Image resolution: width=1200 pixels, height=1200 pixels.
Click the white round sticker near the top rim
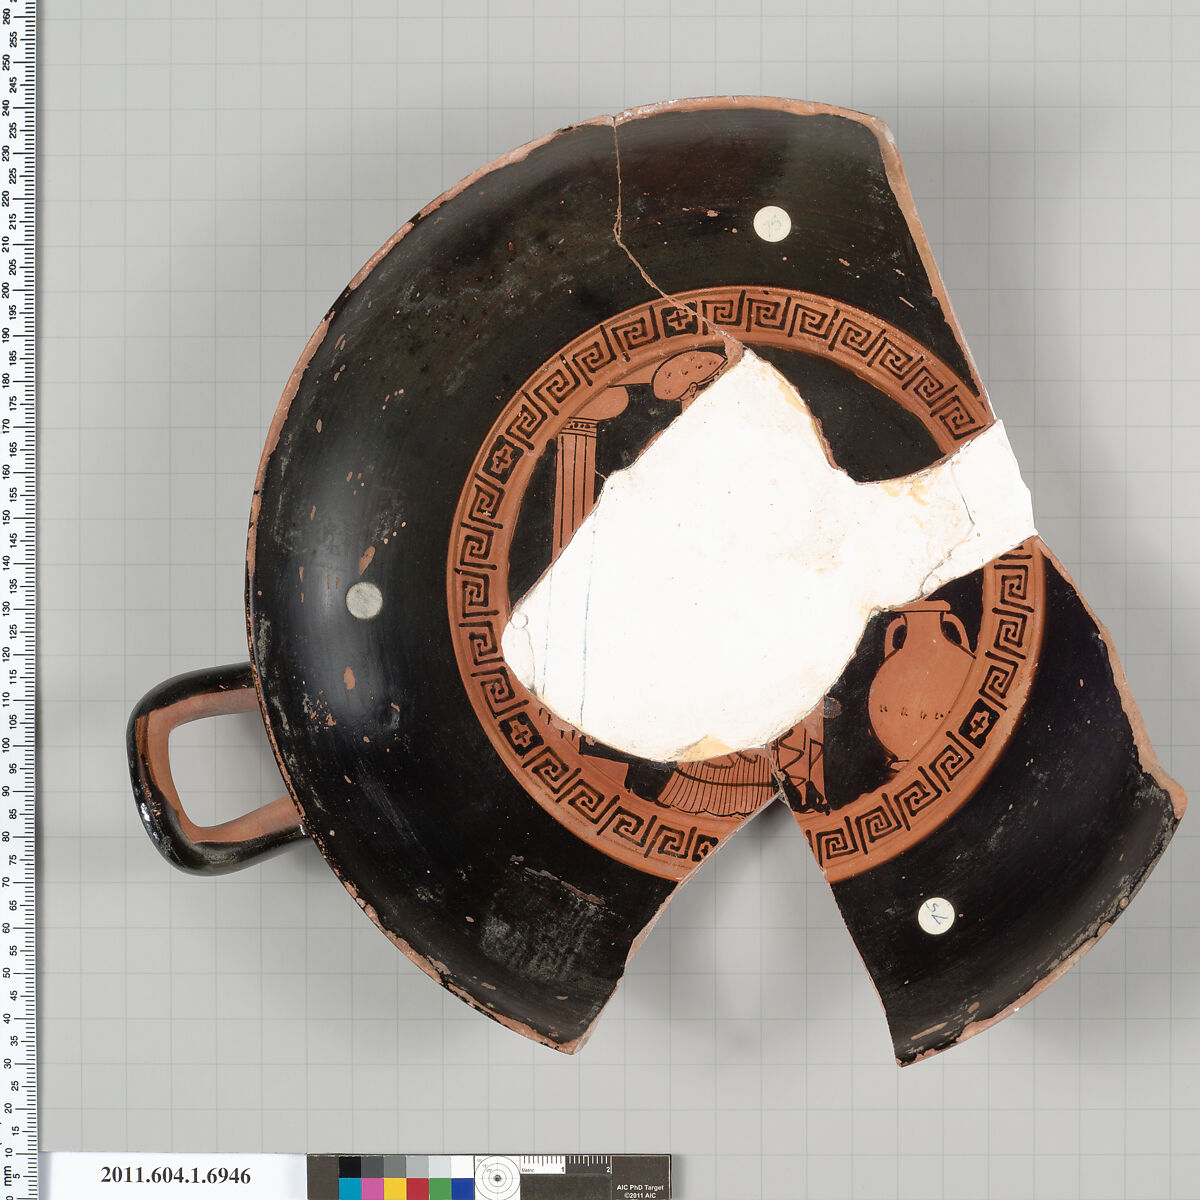(771, 223)
